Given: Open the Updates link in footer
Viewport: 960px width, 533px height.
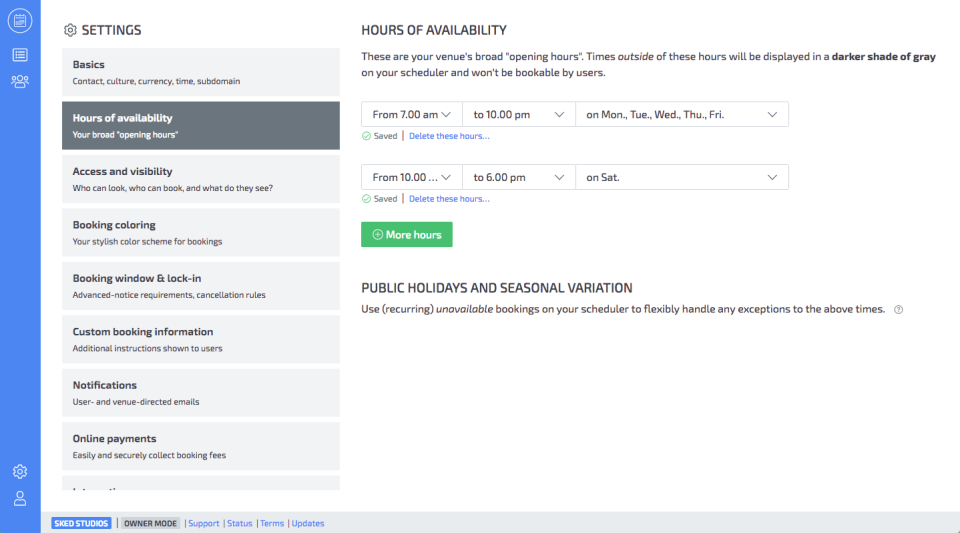Looking at the screenshot, I should point(307,523).
